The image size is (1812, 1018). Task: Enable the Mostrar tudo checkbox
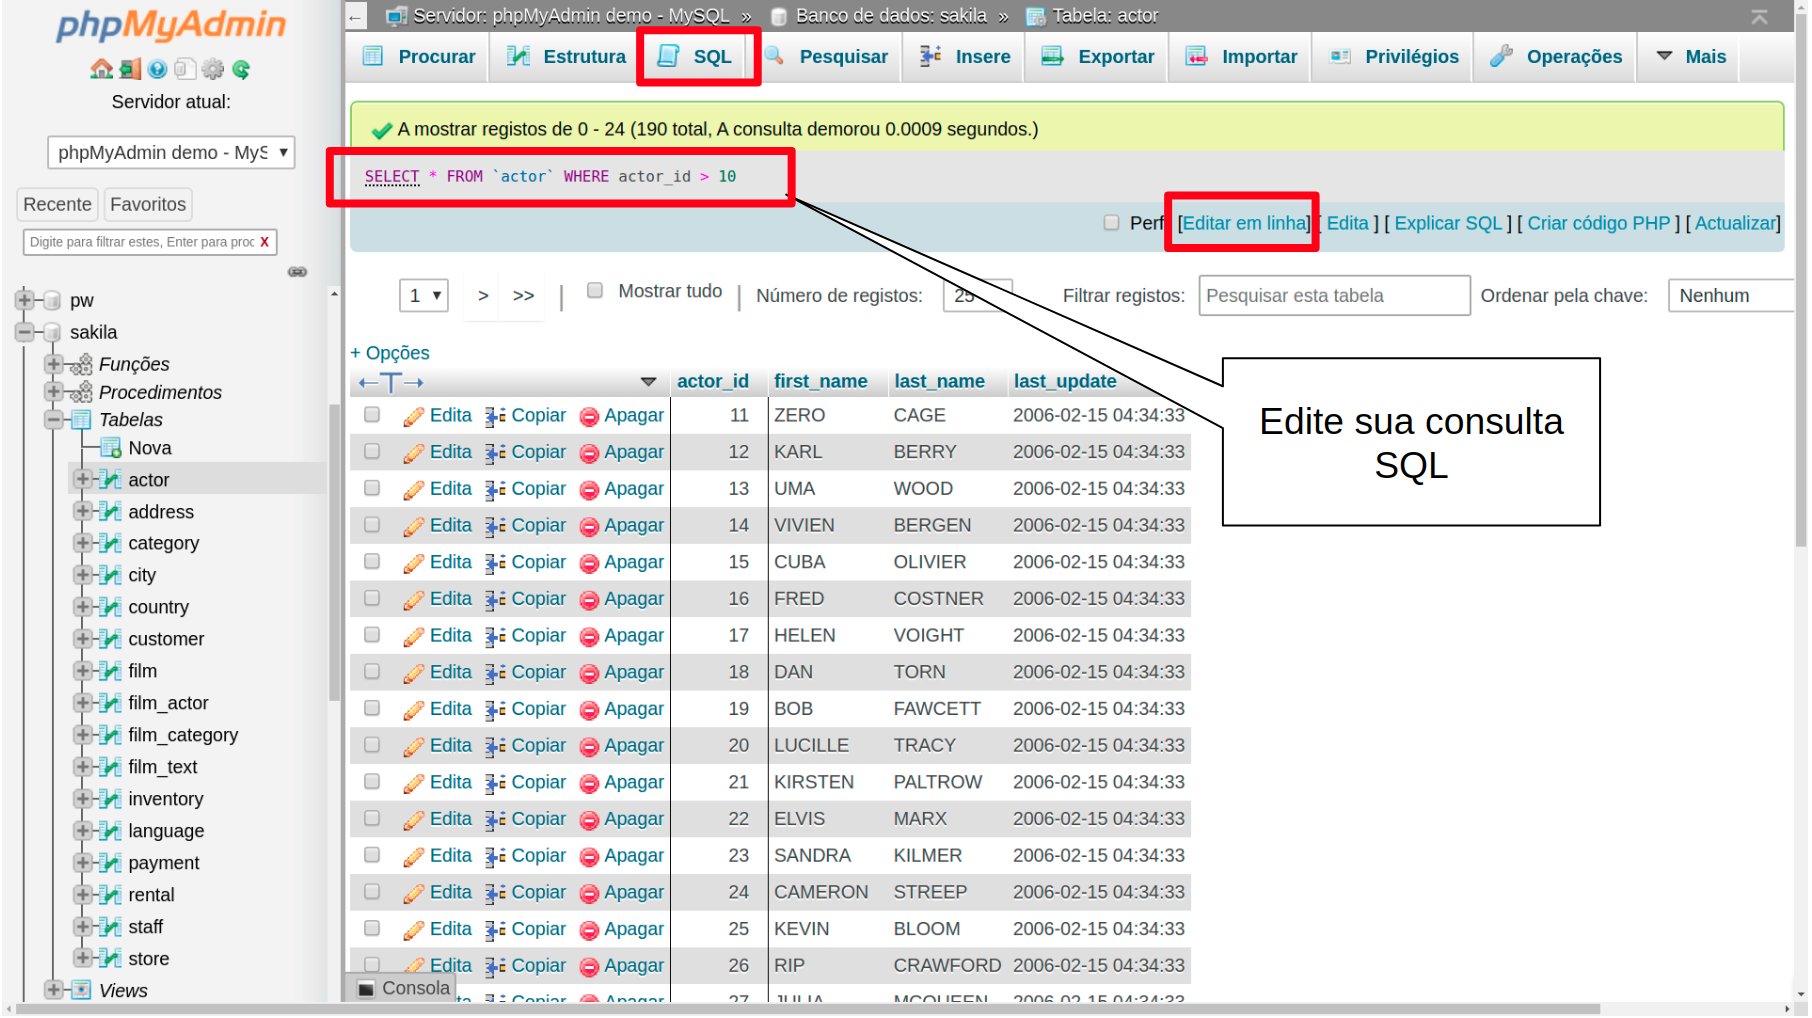[595, 291]
